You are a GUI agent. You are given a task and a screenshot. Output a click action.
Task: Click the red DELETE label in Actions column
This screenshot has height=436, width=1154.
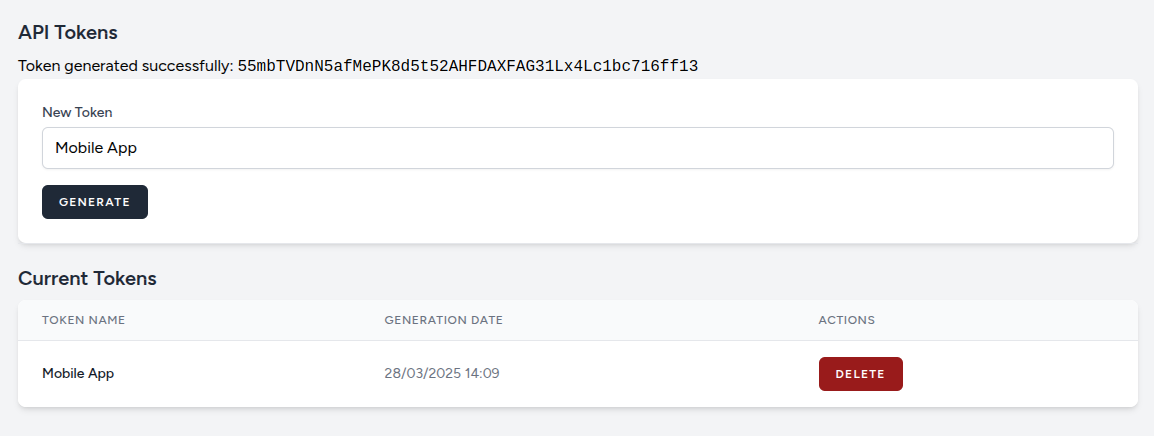pos(860,374)
